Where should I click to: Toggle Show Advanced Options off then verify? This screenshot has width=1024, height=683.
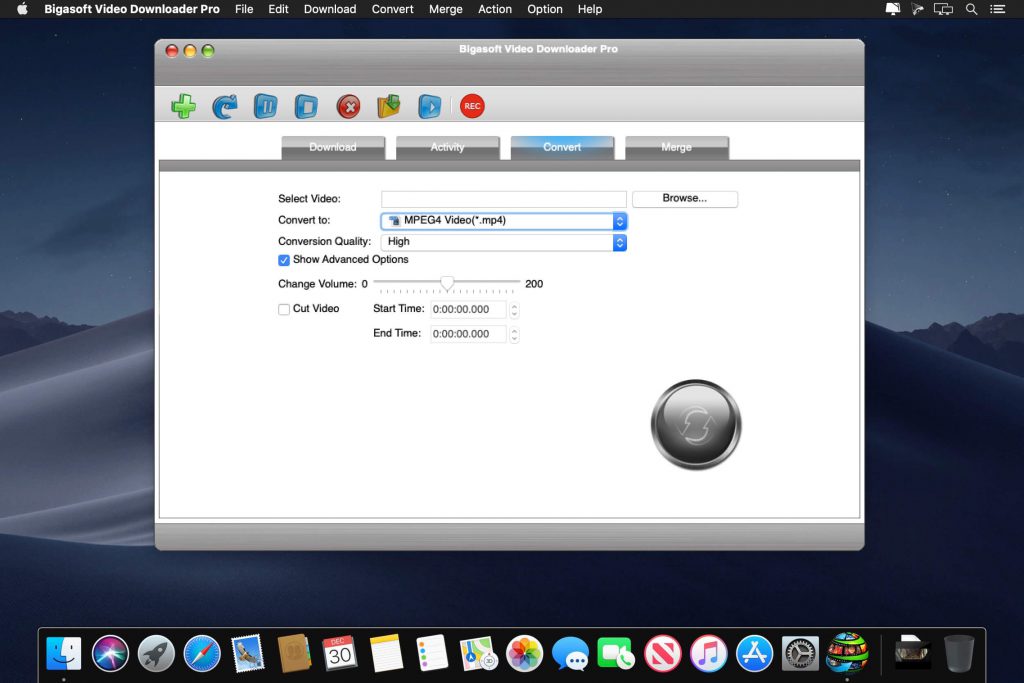(x=284, y=259)
